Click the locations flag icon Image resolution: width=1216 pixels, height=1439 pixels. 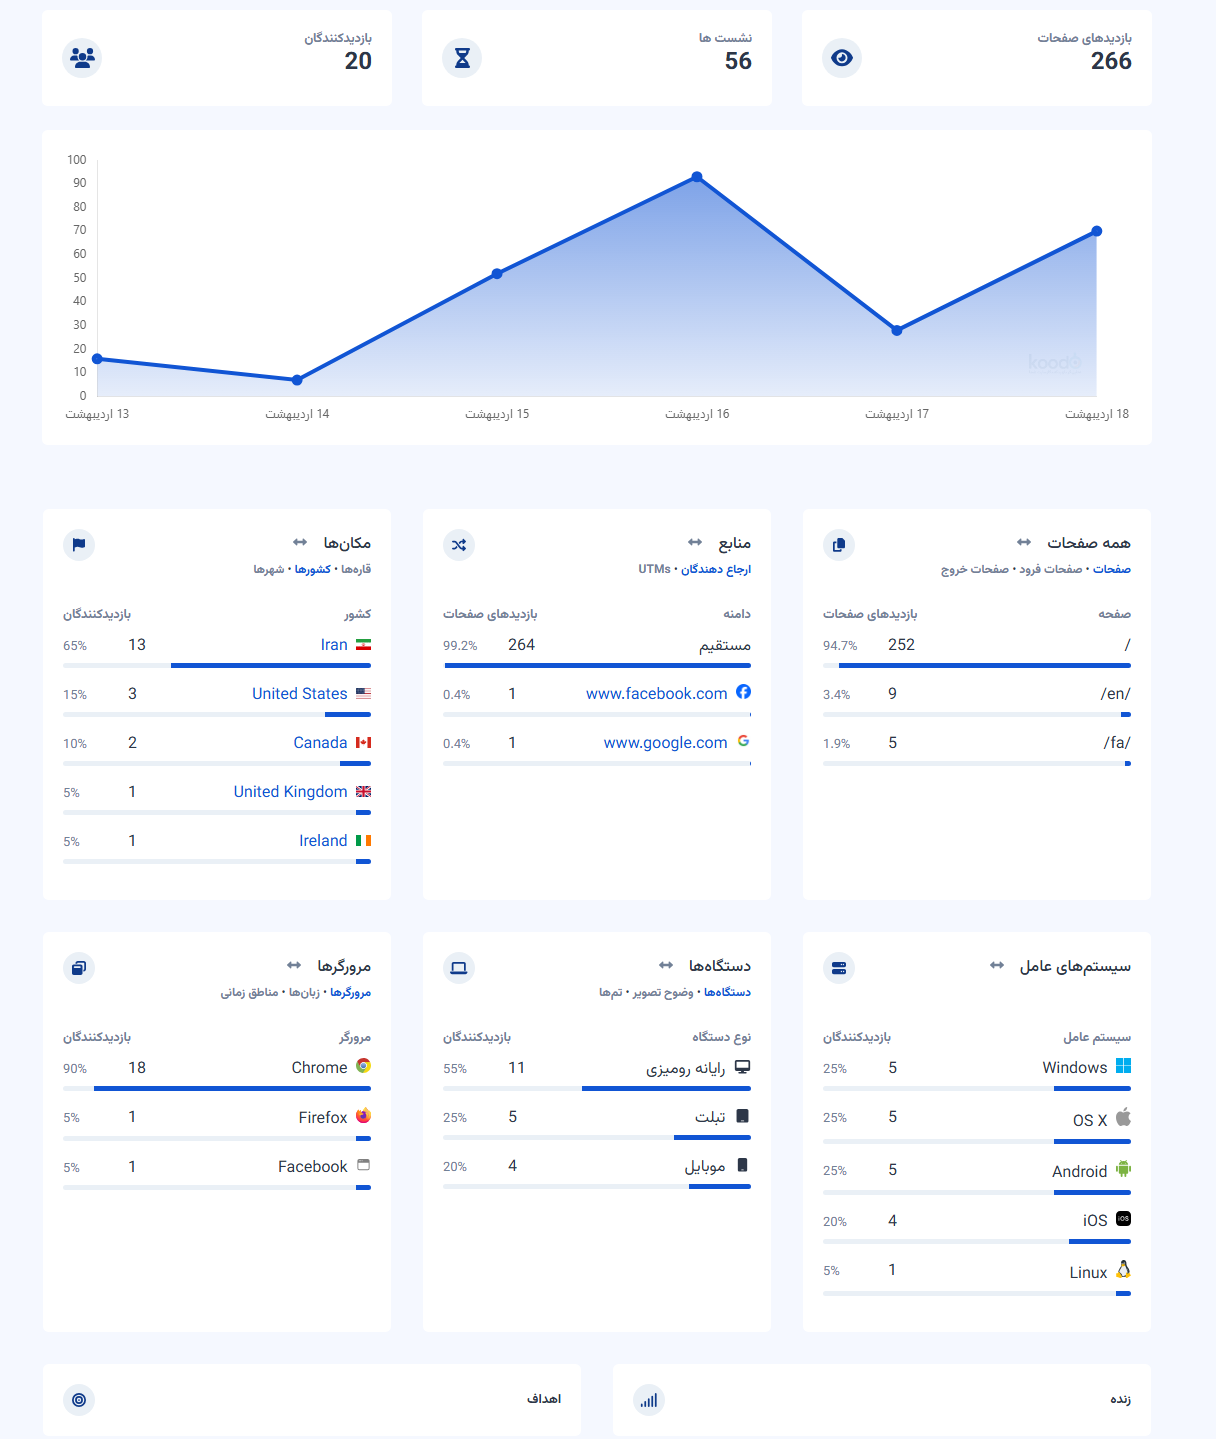coord(79,545)
